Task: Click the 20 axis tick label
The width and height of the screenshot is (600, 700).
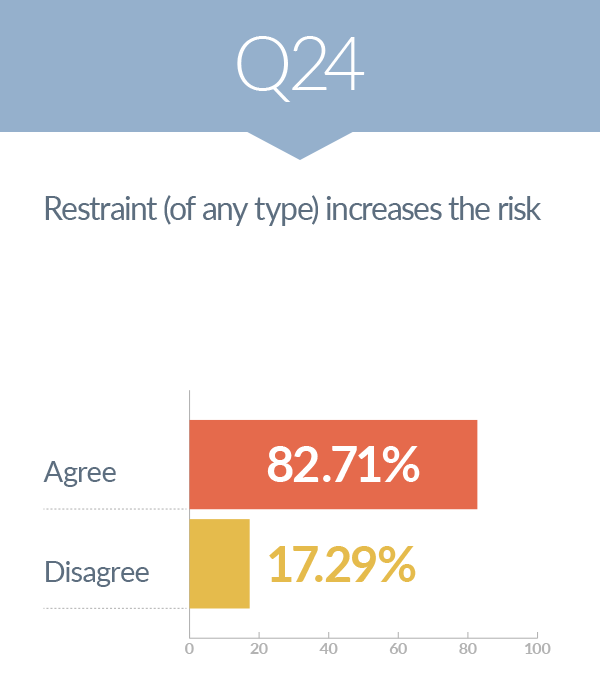Action: coord(259,648)
